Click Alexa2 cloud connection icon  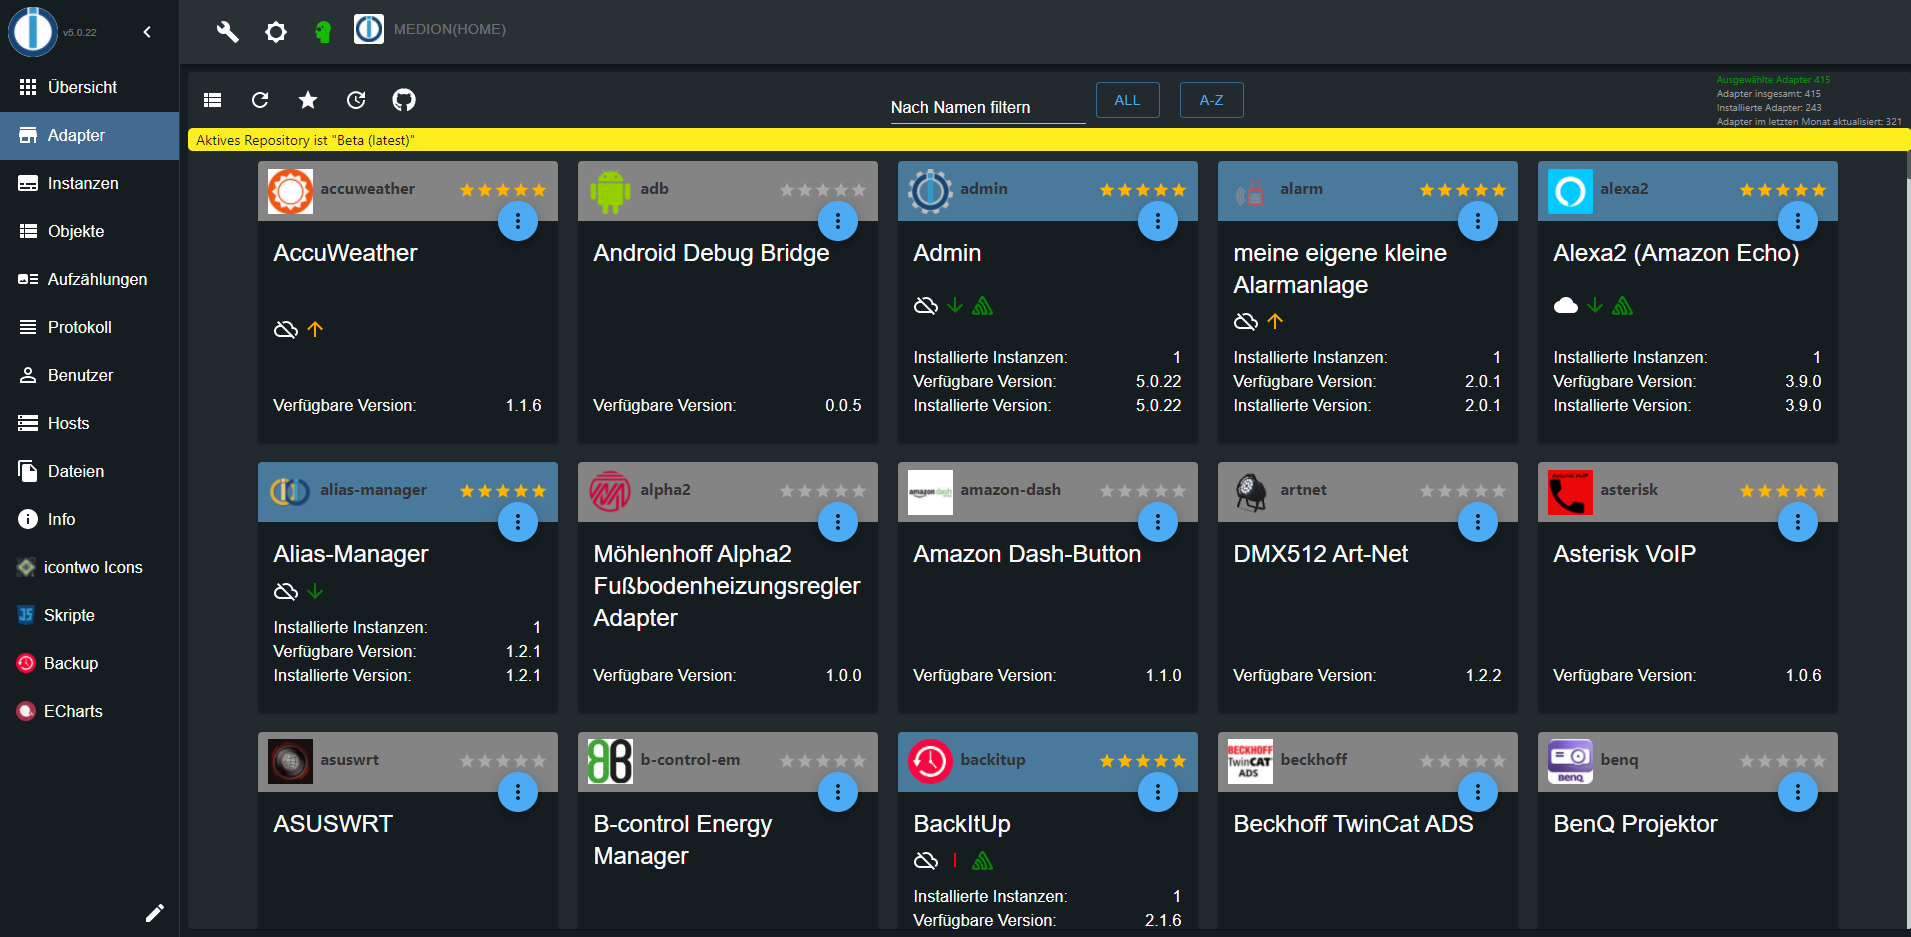click(1566, 305)
